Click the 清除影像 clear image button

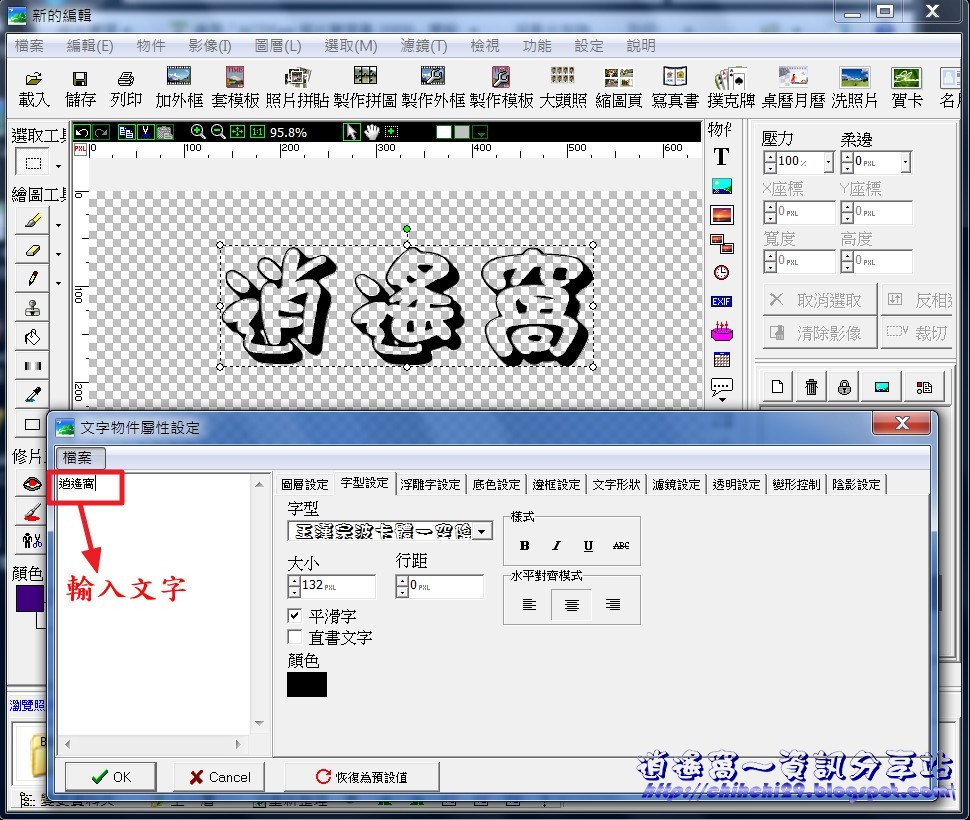(820, 334)
